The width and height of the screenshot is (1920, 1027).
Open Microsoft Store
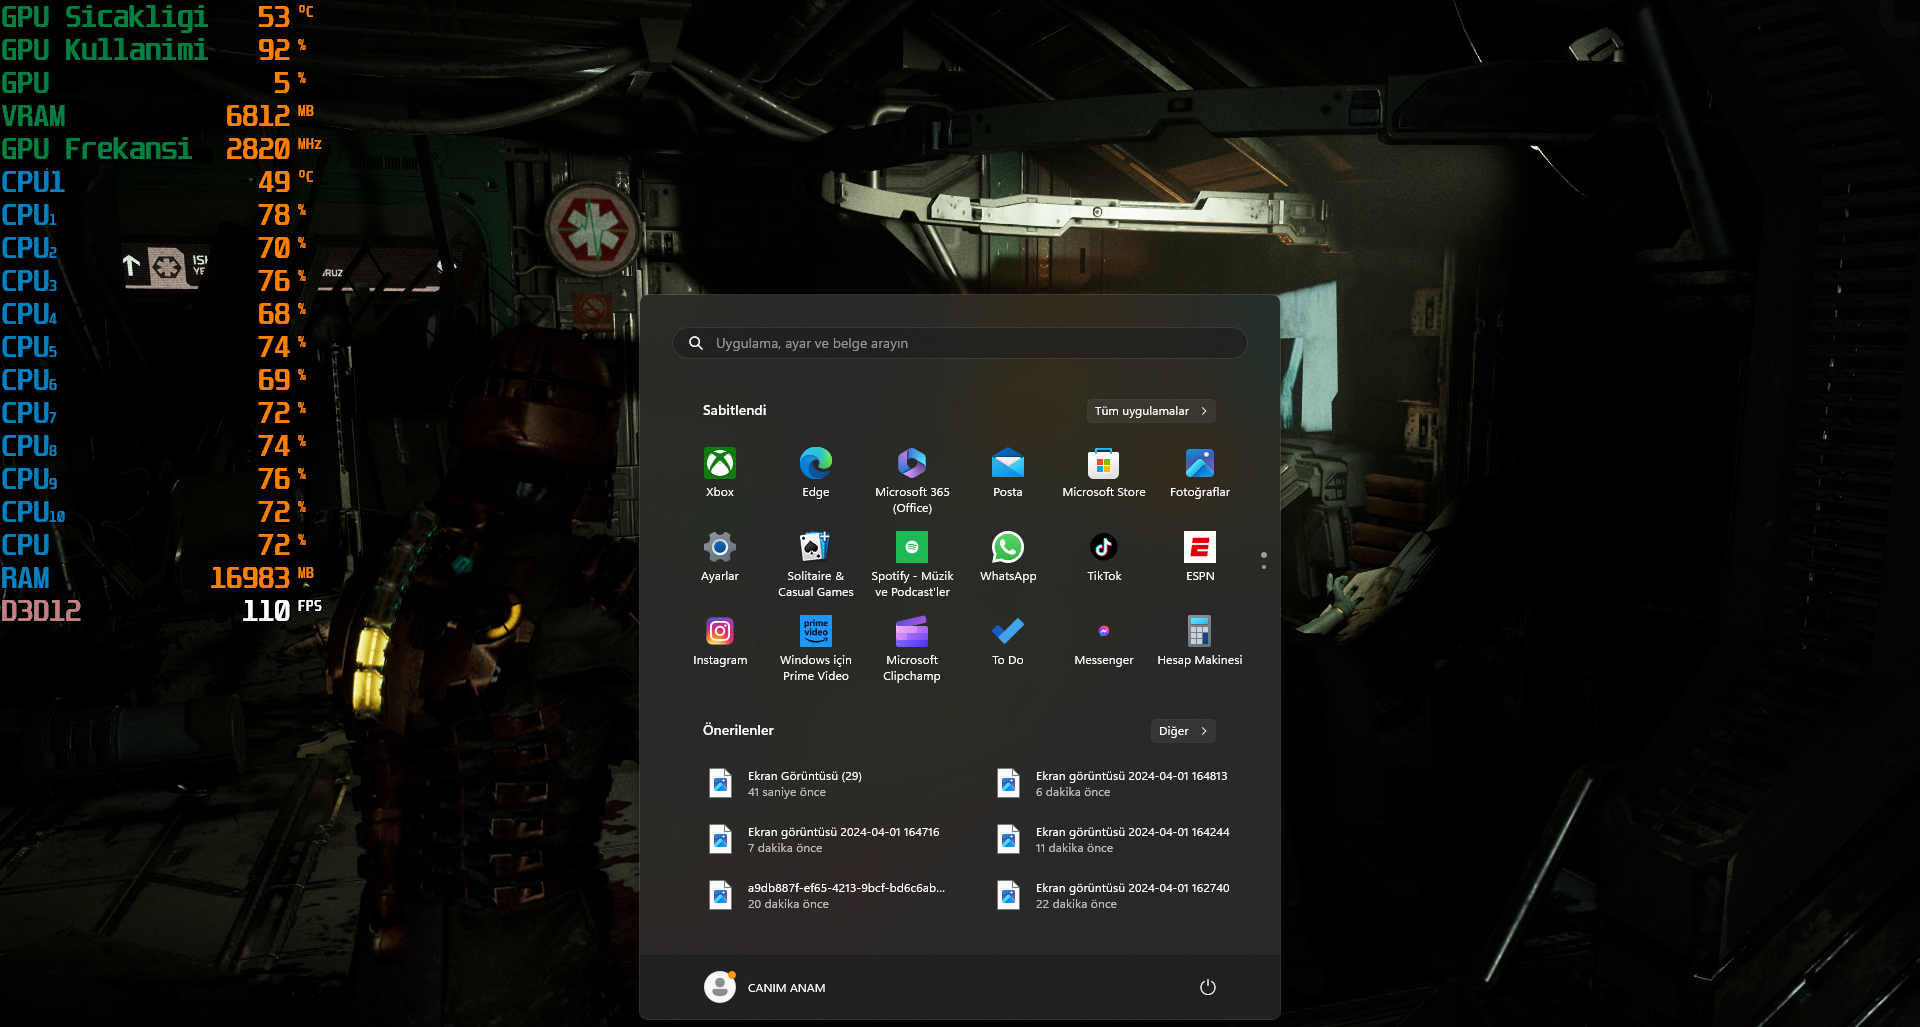1104,473
